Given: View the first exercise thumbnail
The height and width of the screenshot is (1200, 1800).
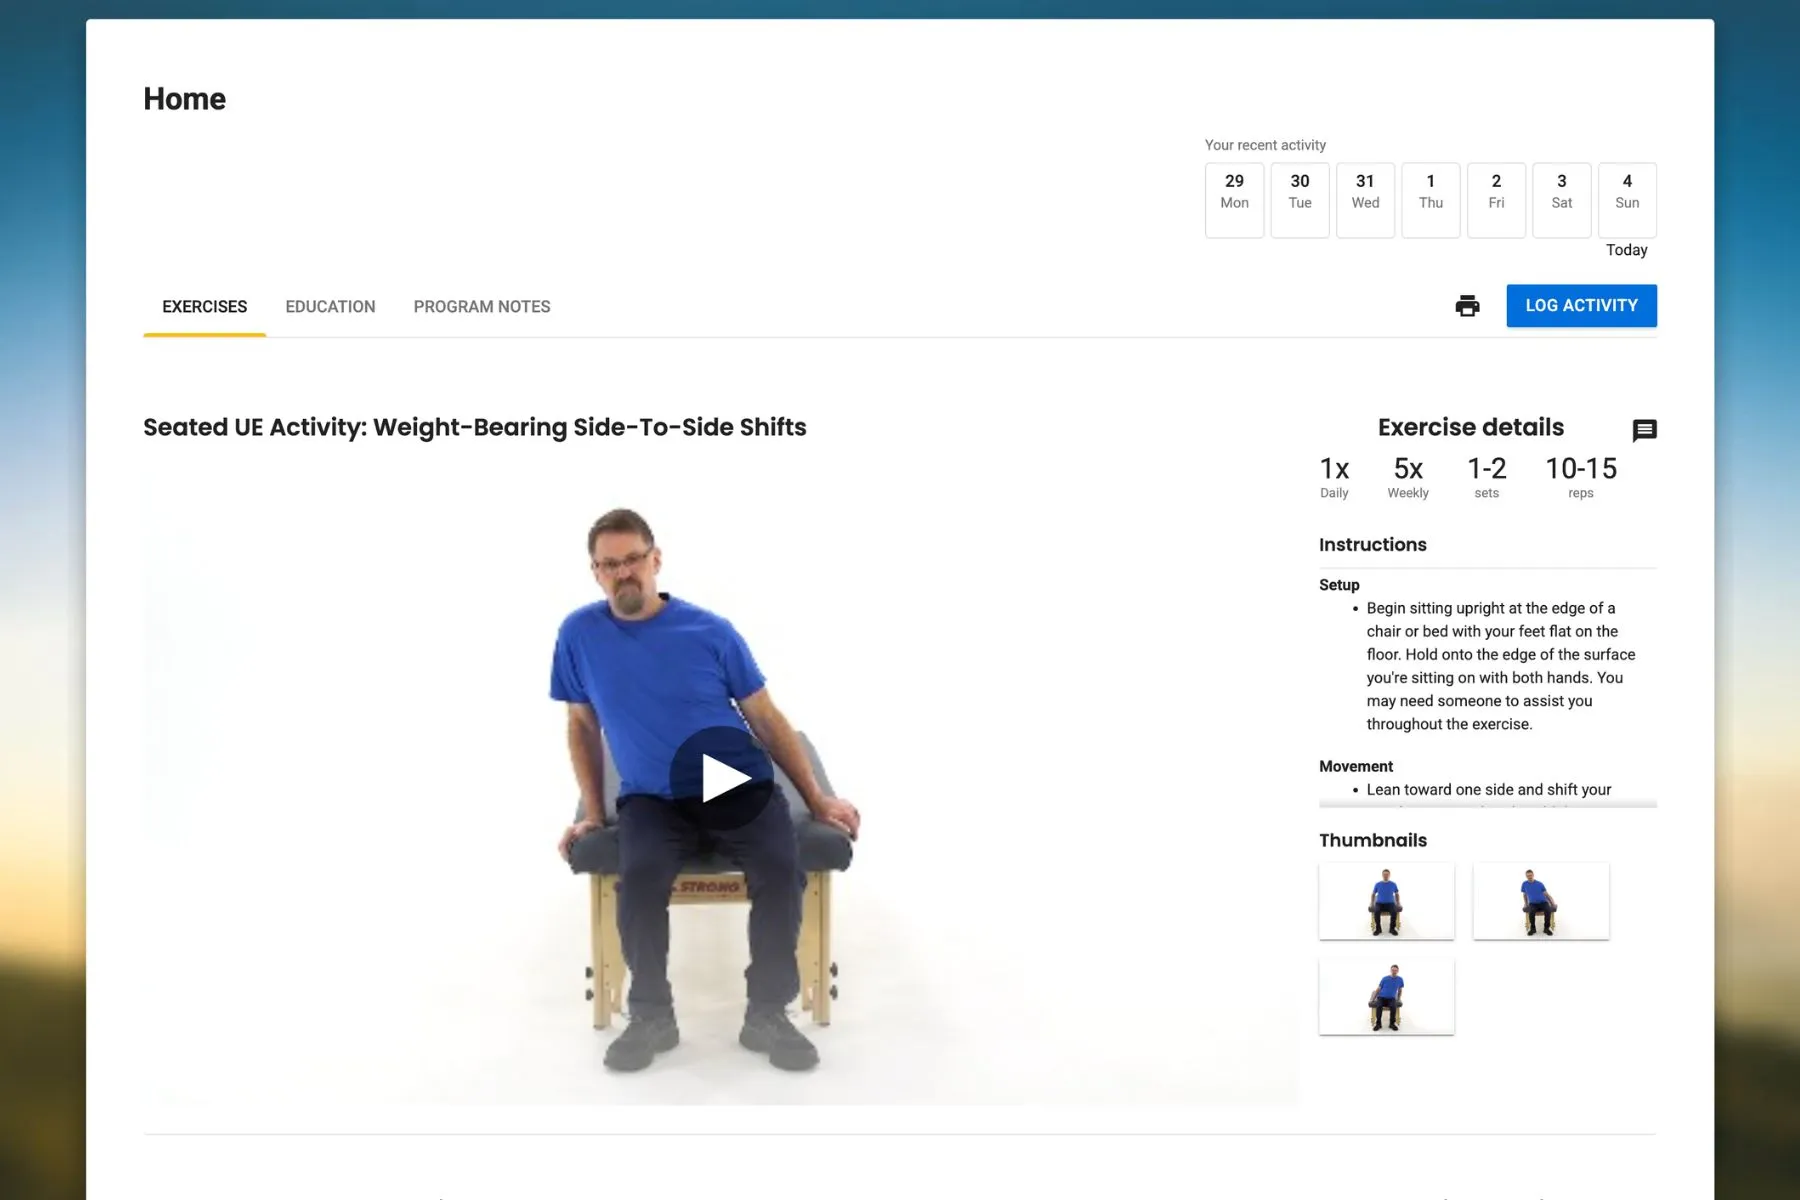Looking at the screenshot, I should click(x=1386, y=901).
